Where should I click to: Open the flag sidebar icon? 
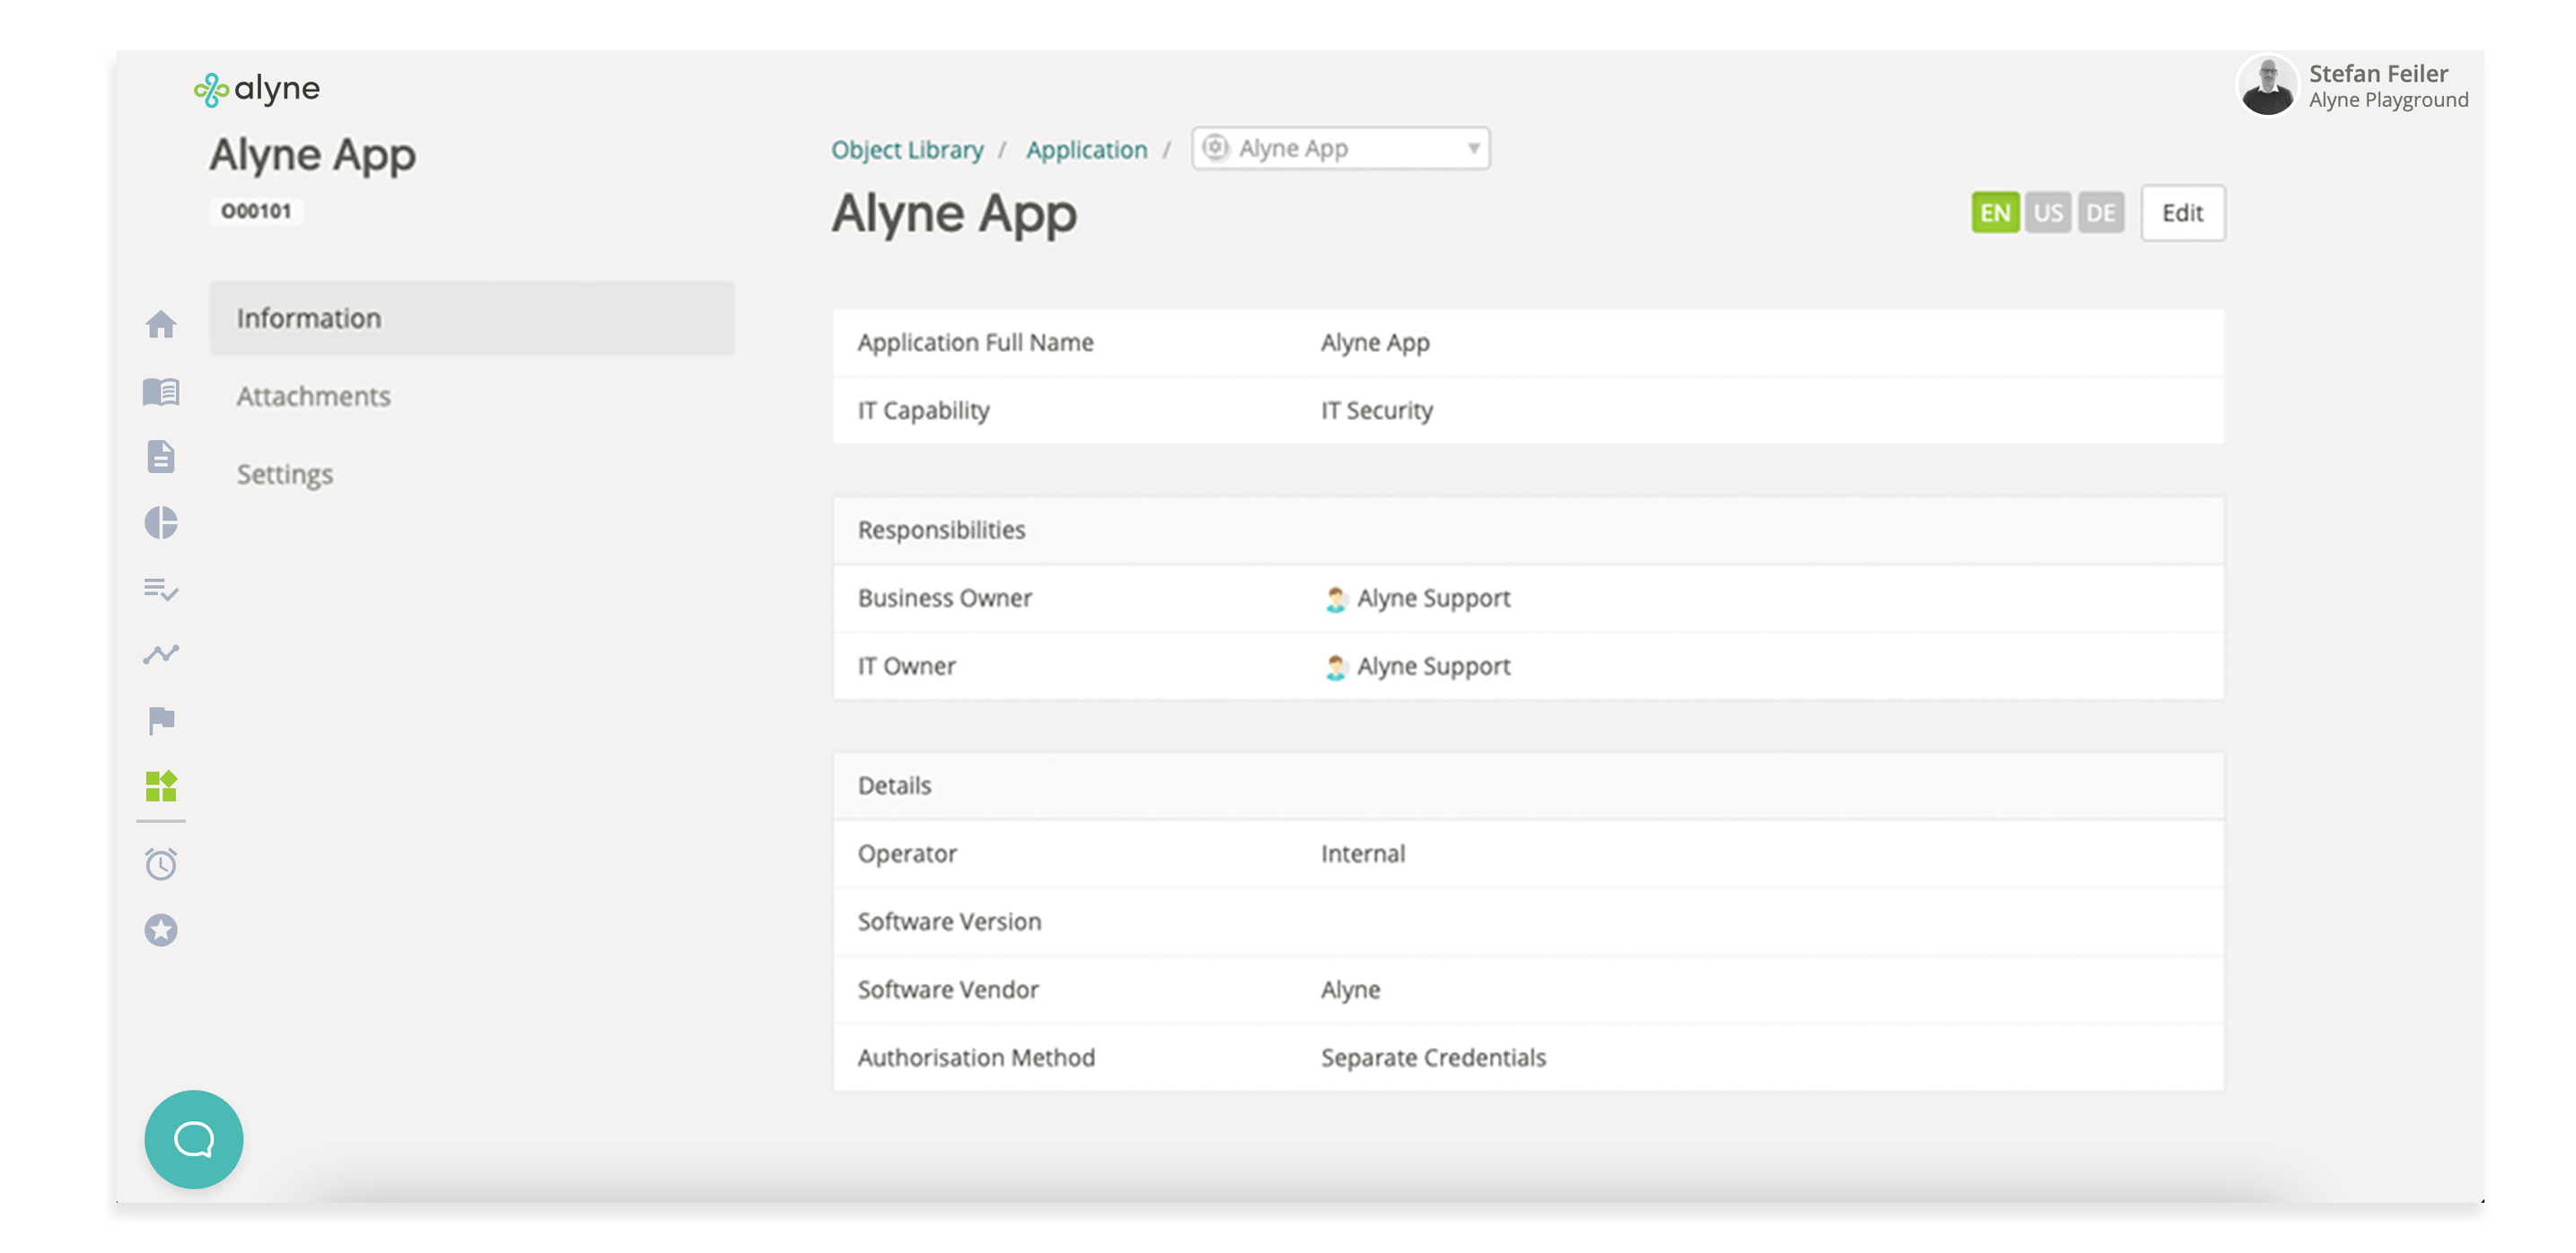pyautogui.click(x=160, y=720)
